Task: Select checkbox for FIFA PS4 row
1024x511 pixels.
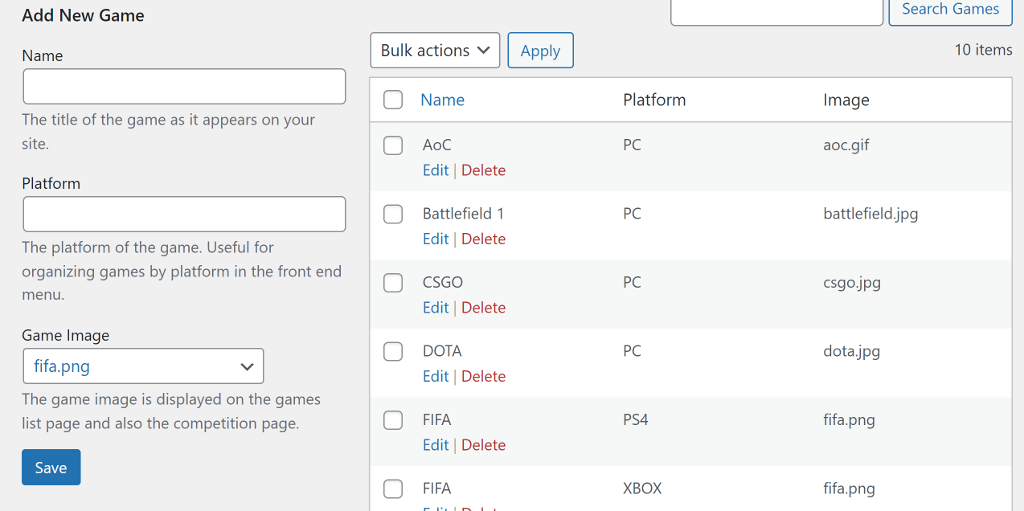Action: (392, 420)
